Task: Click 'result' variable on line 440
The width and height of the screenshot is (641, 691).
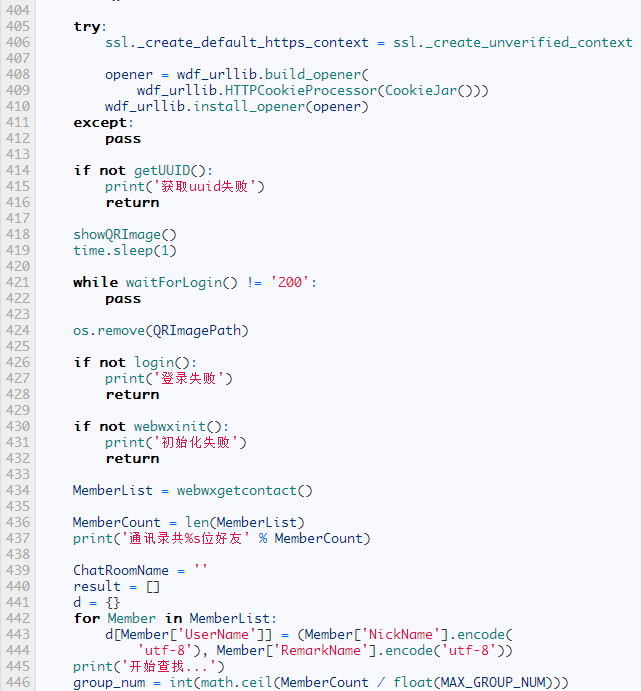Action: [x=97, y=587]
